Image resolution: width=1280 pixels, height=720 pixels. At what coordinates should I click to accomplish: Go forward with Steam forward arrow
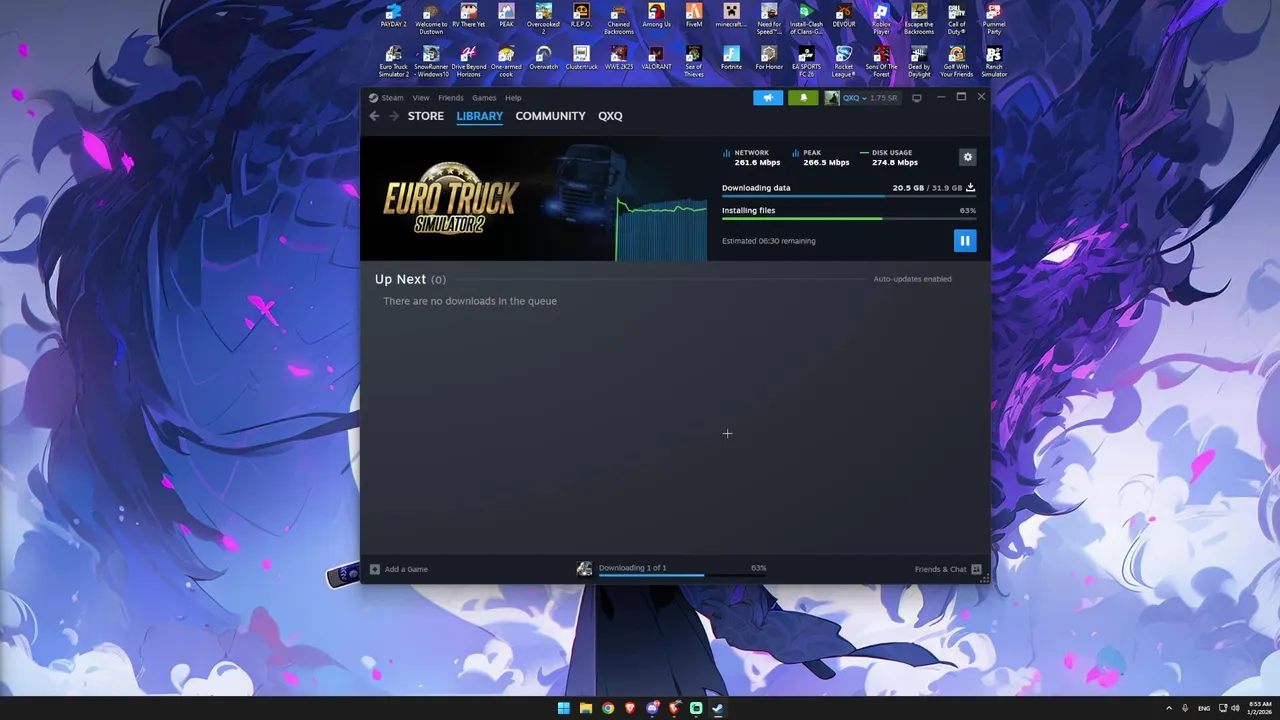pyautogui.click(x=394, y=116)
